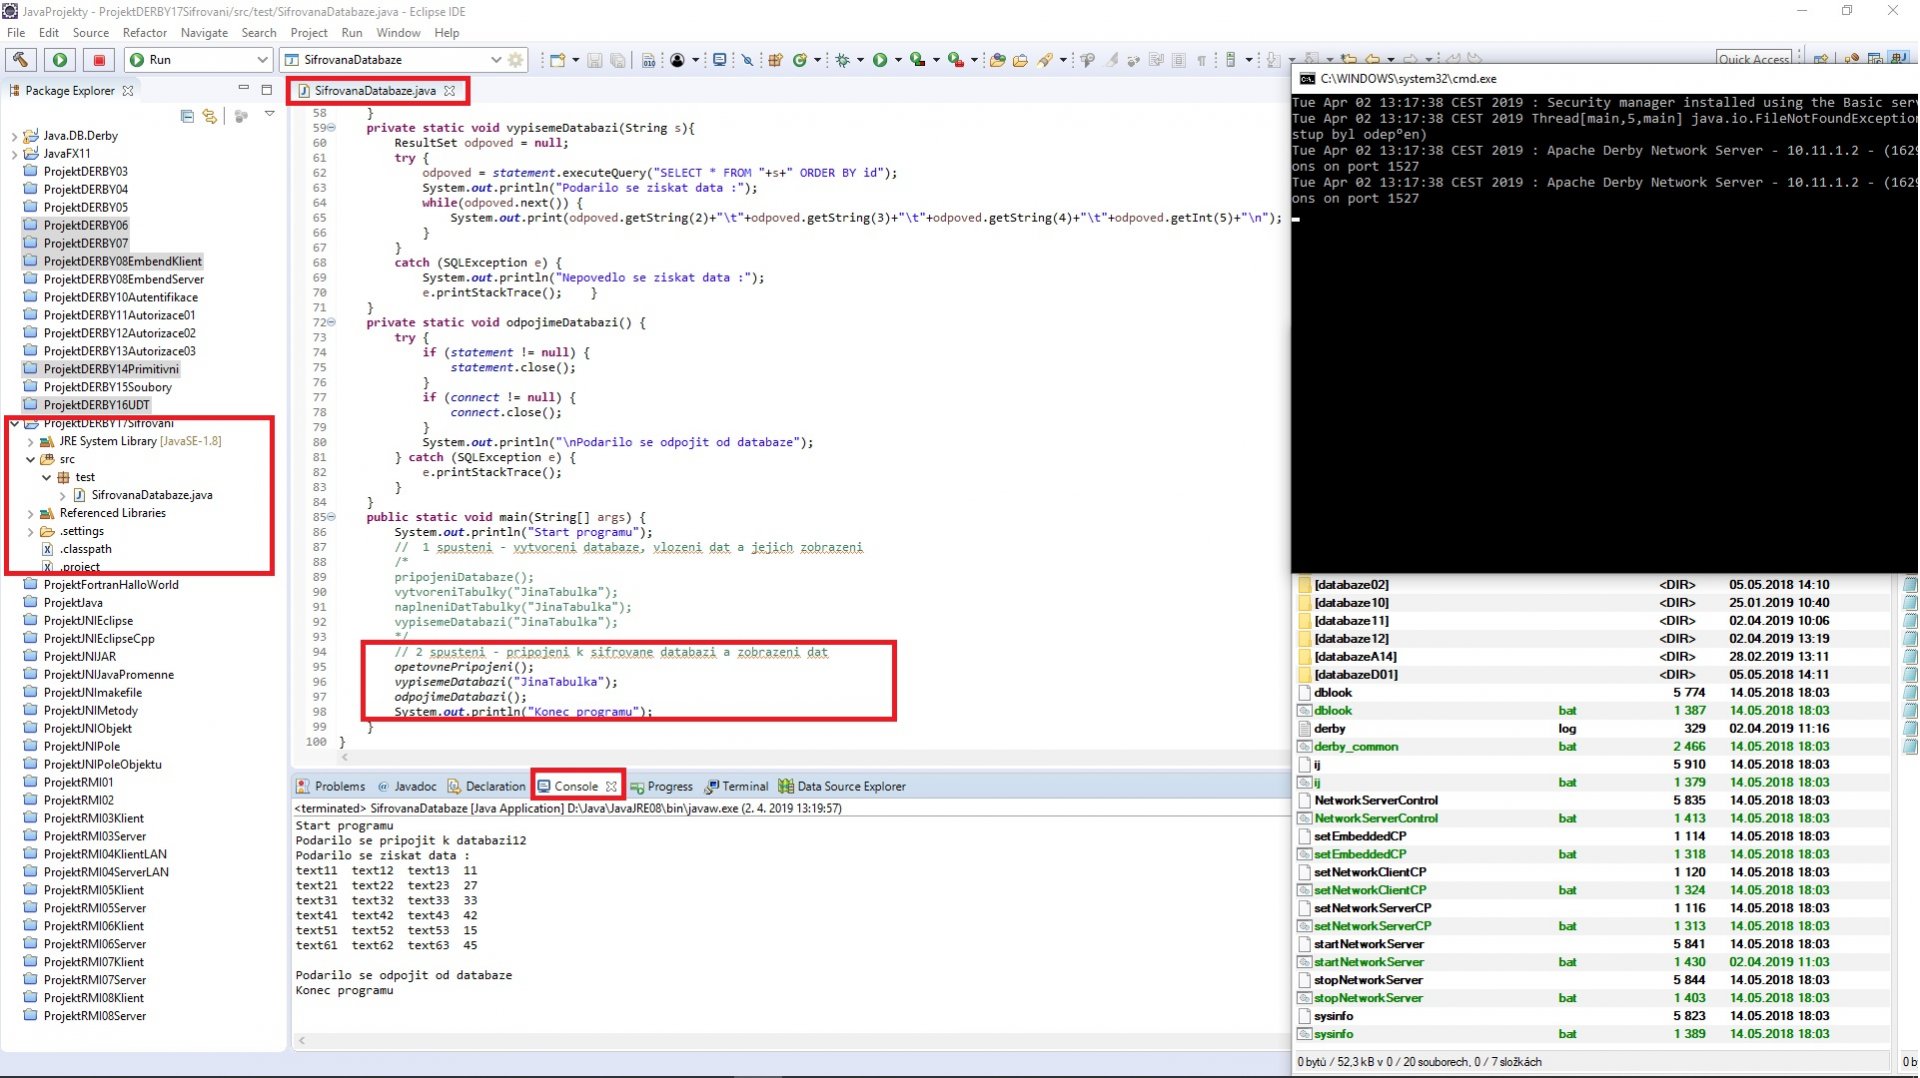Open the Run mode dropdown

(261, 60)
